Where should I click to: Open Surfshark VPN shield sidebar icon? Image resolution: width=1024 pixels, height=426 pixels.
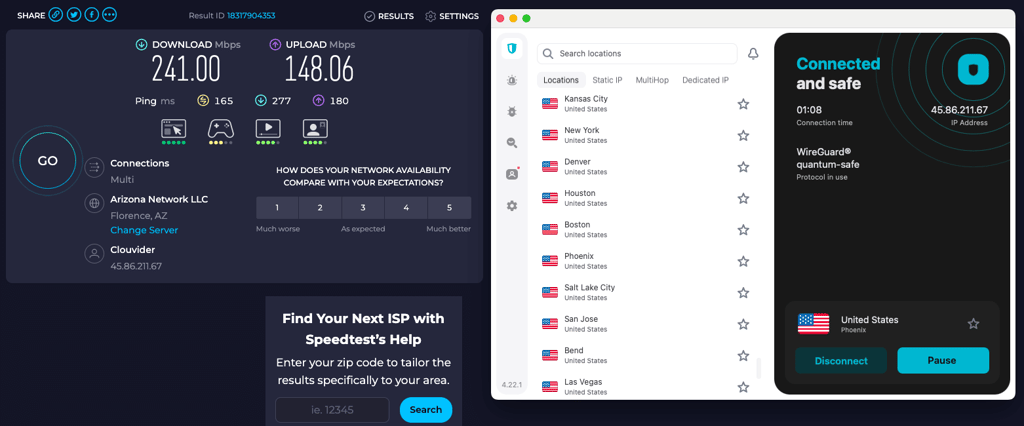click(x=512, y=48)
